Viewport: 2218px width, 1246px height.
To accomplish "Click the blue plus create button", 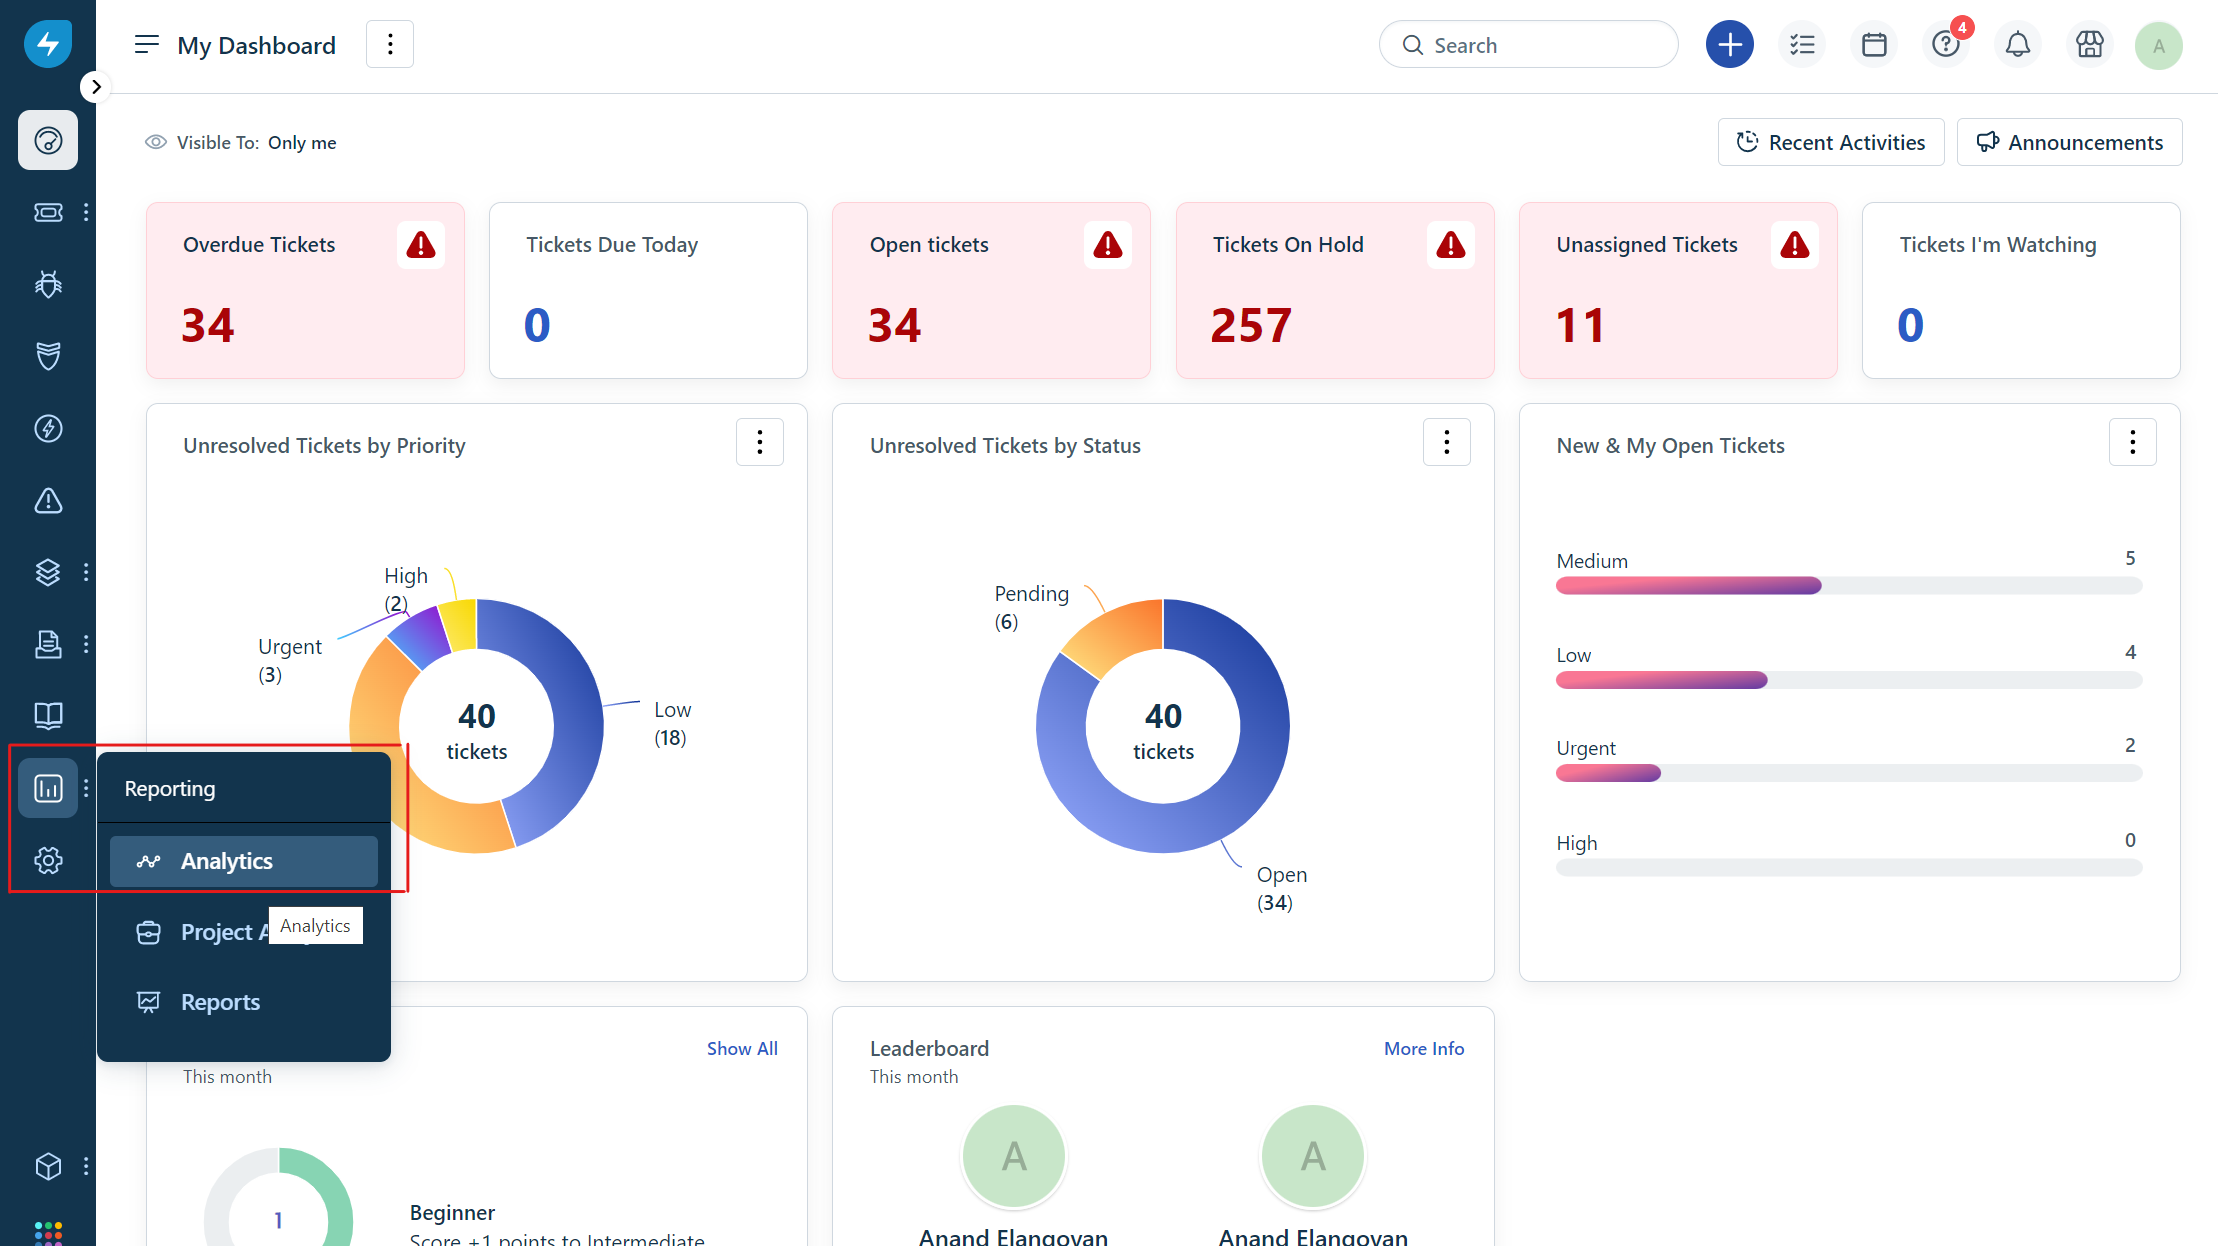I will (x=1729, y=45).
